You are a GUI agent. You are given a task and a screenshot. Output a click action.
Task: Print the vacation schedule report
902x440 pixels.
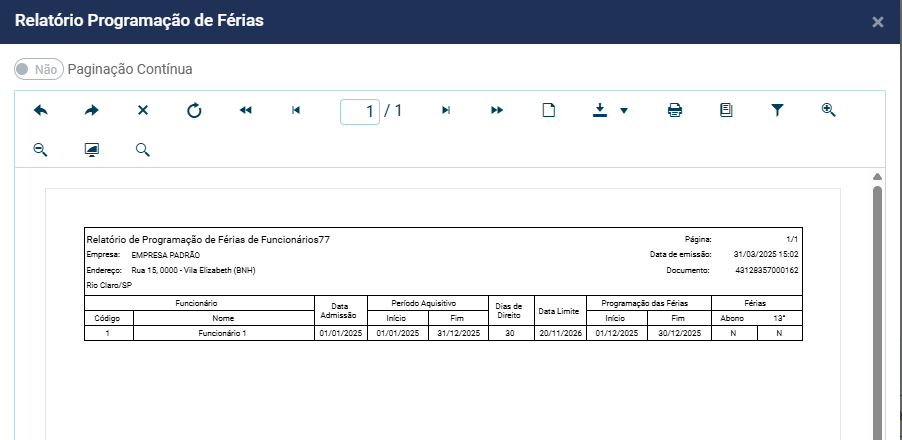(675, 111)
